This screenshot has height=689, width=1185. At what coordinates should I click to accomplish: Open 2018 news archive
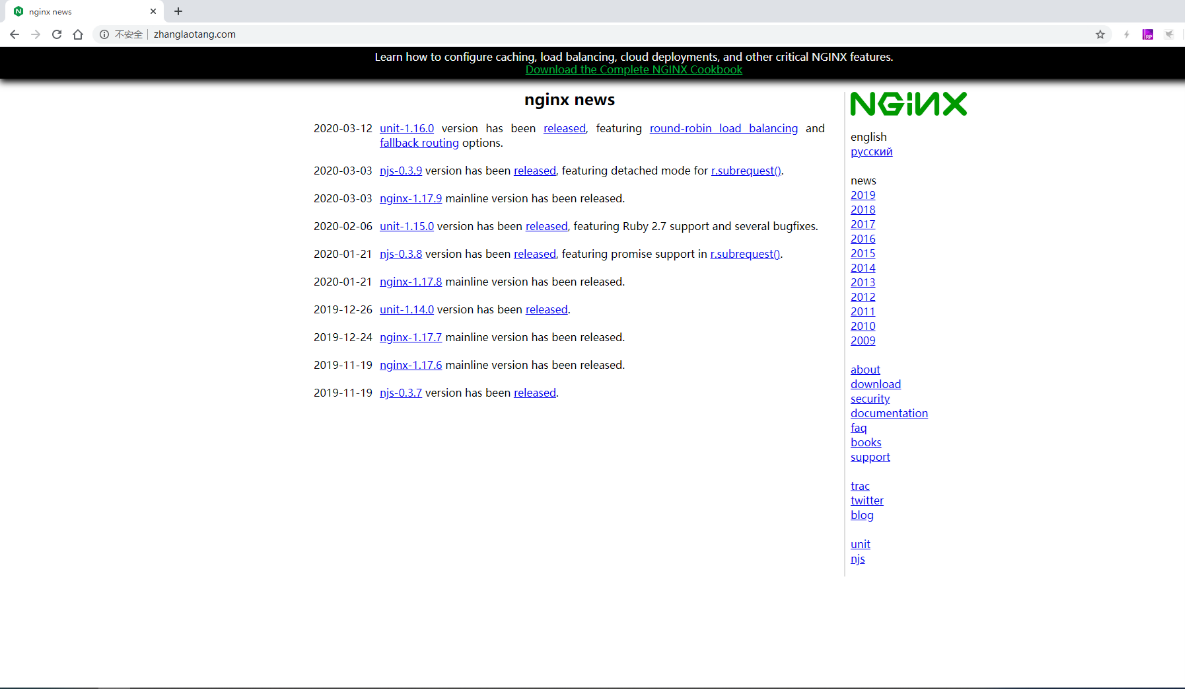(862, 210)
